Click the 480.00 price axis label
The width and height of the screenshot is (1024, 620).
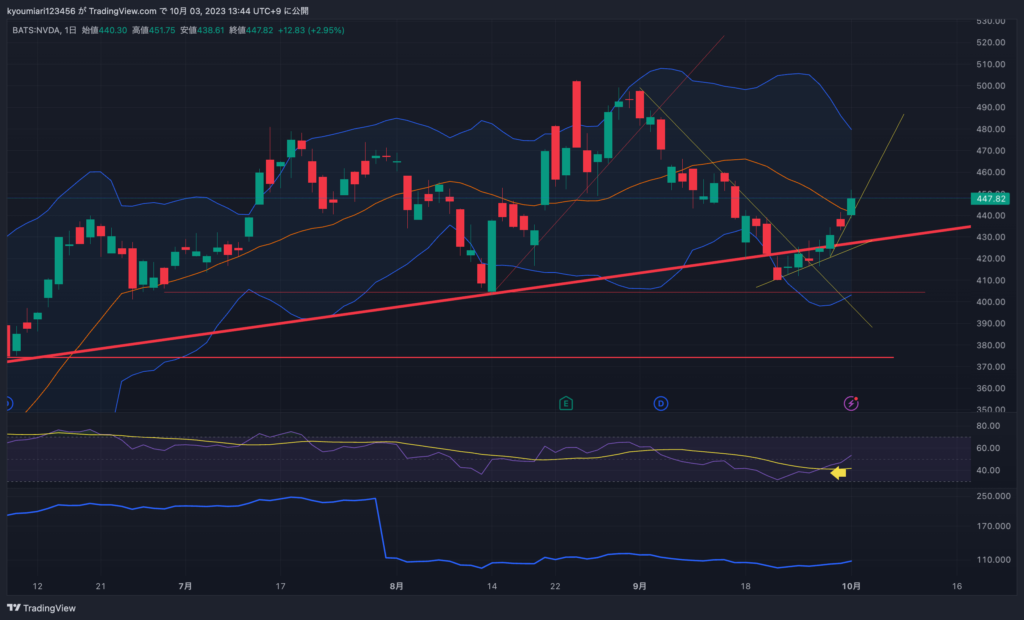991,129
